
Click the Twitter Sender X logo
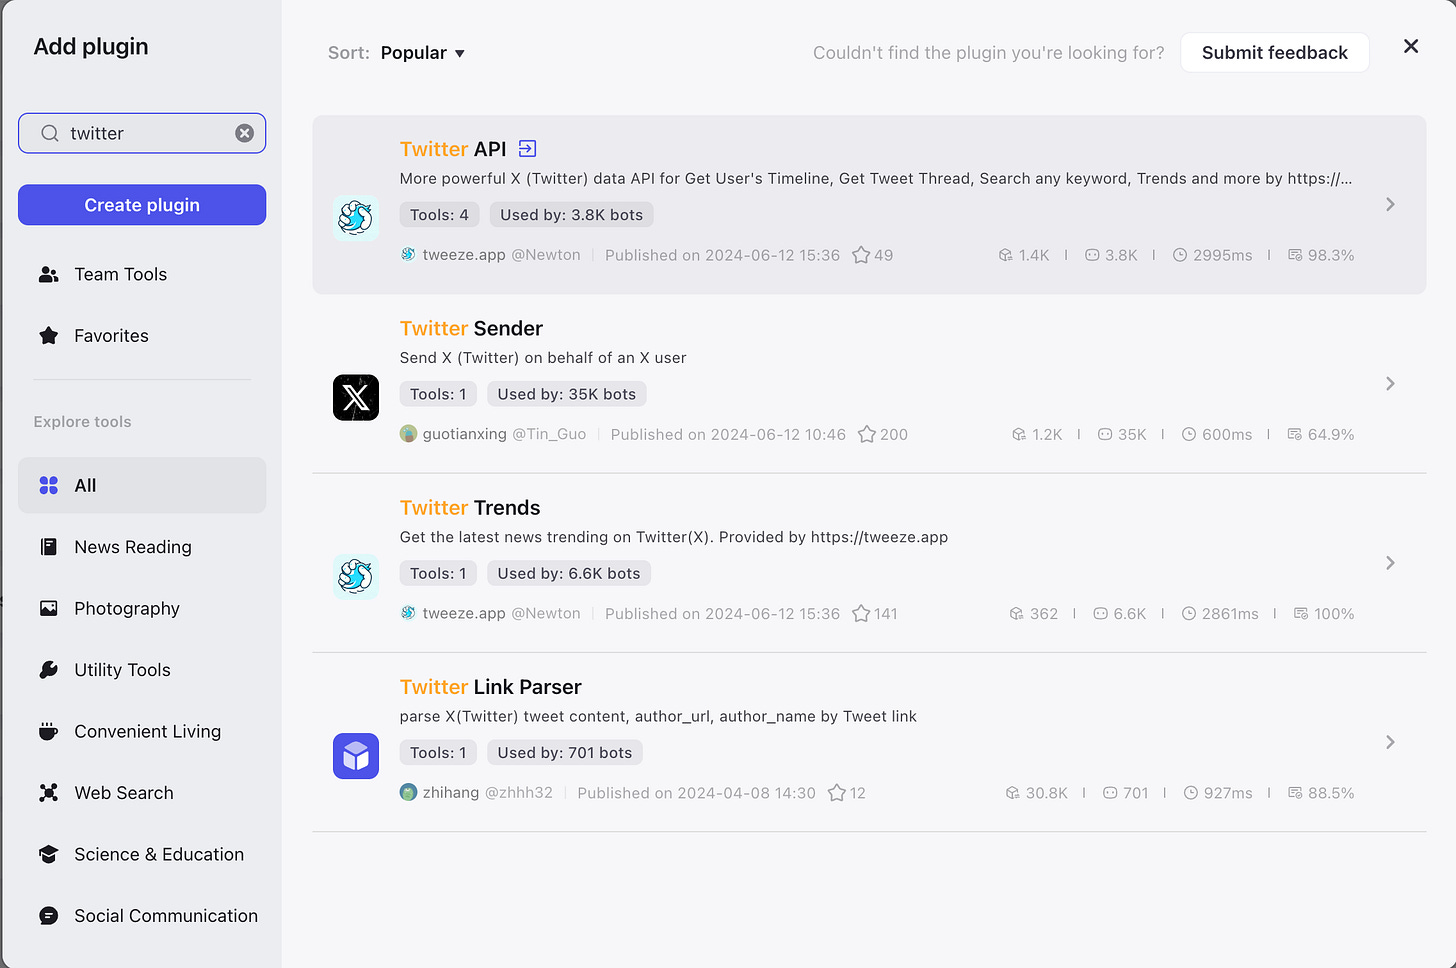point(356,397)
